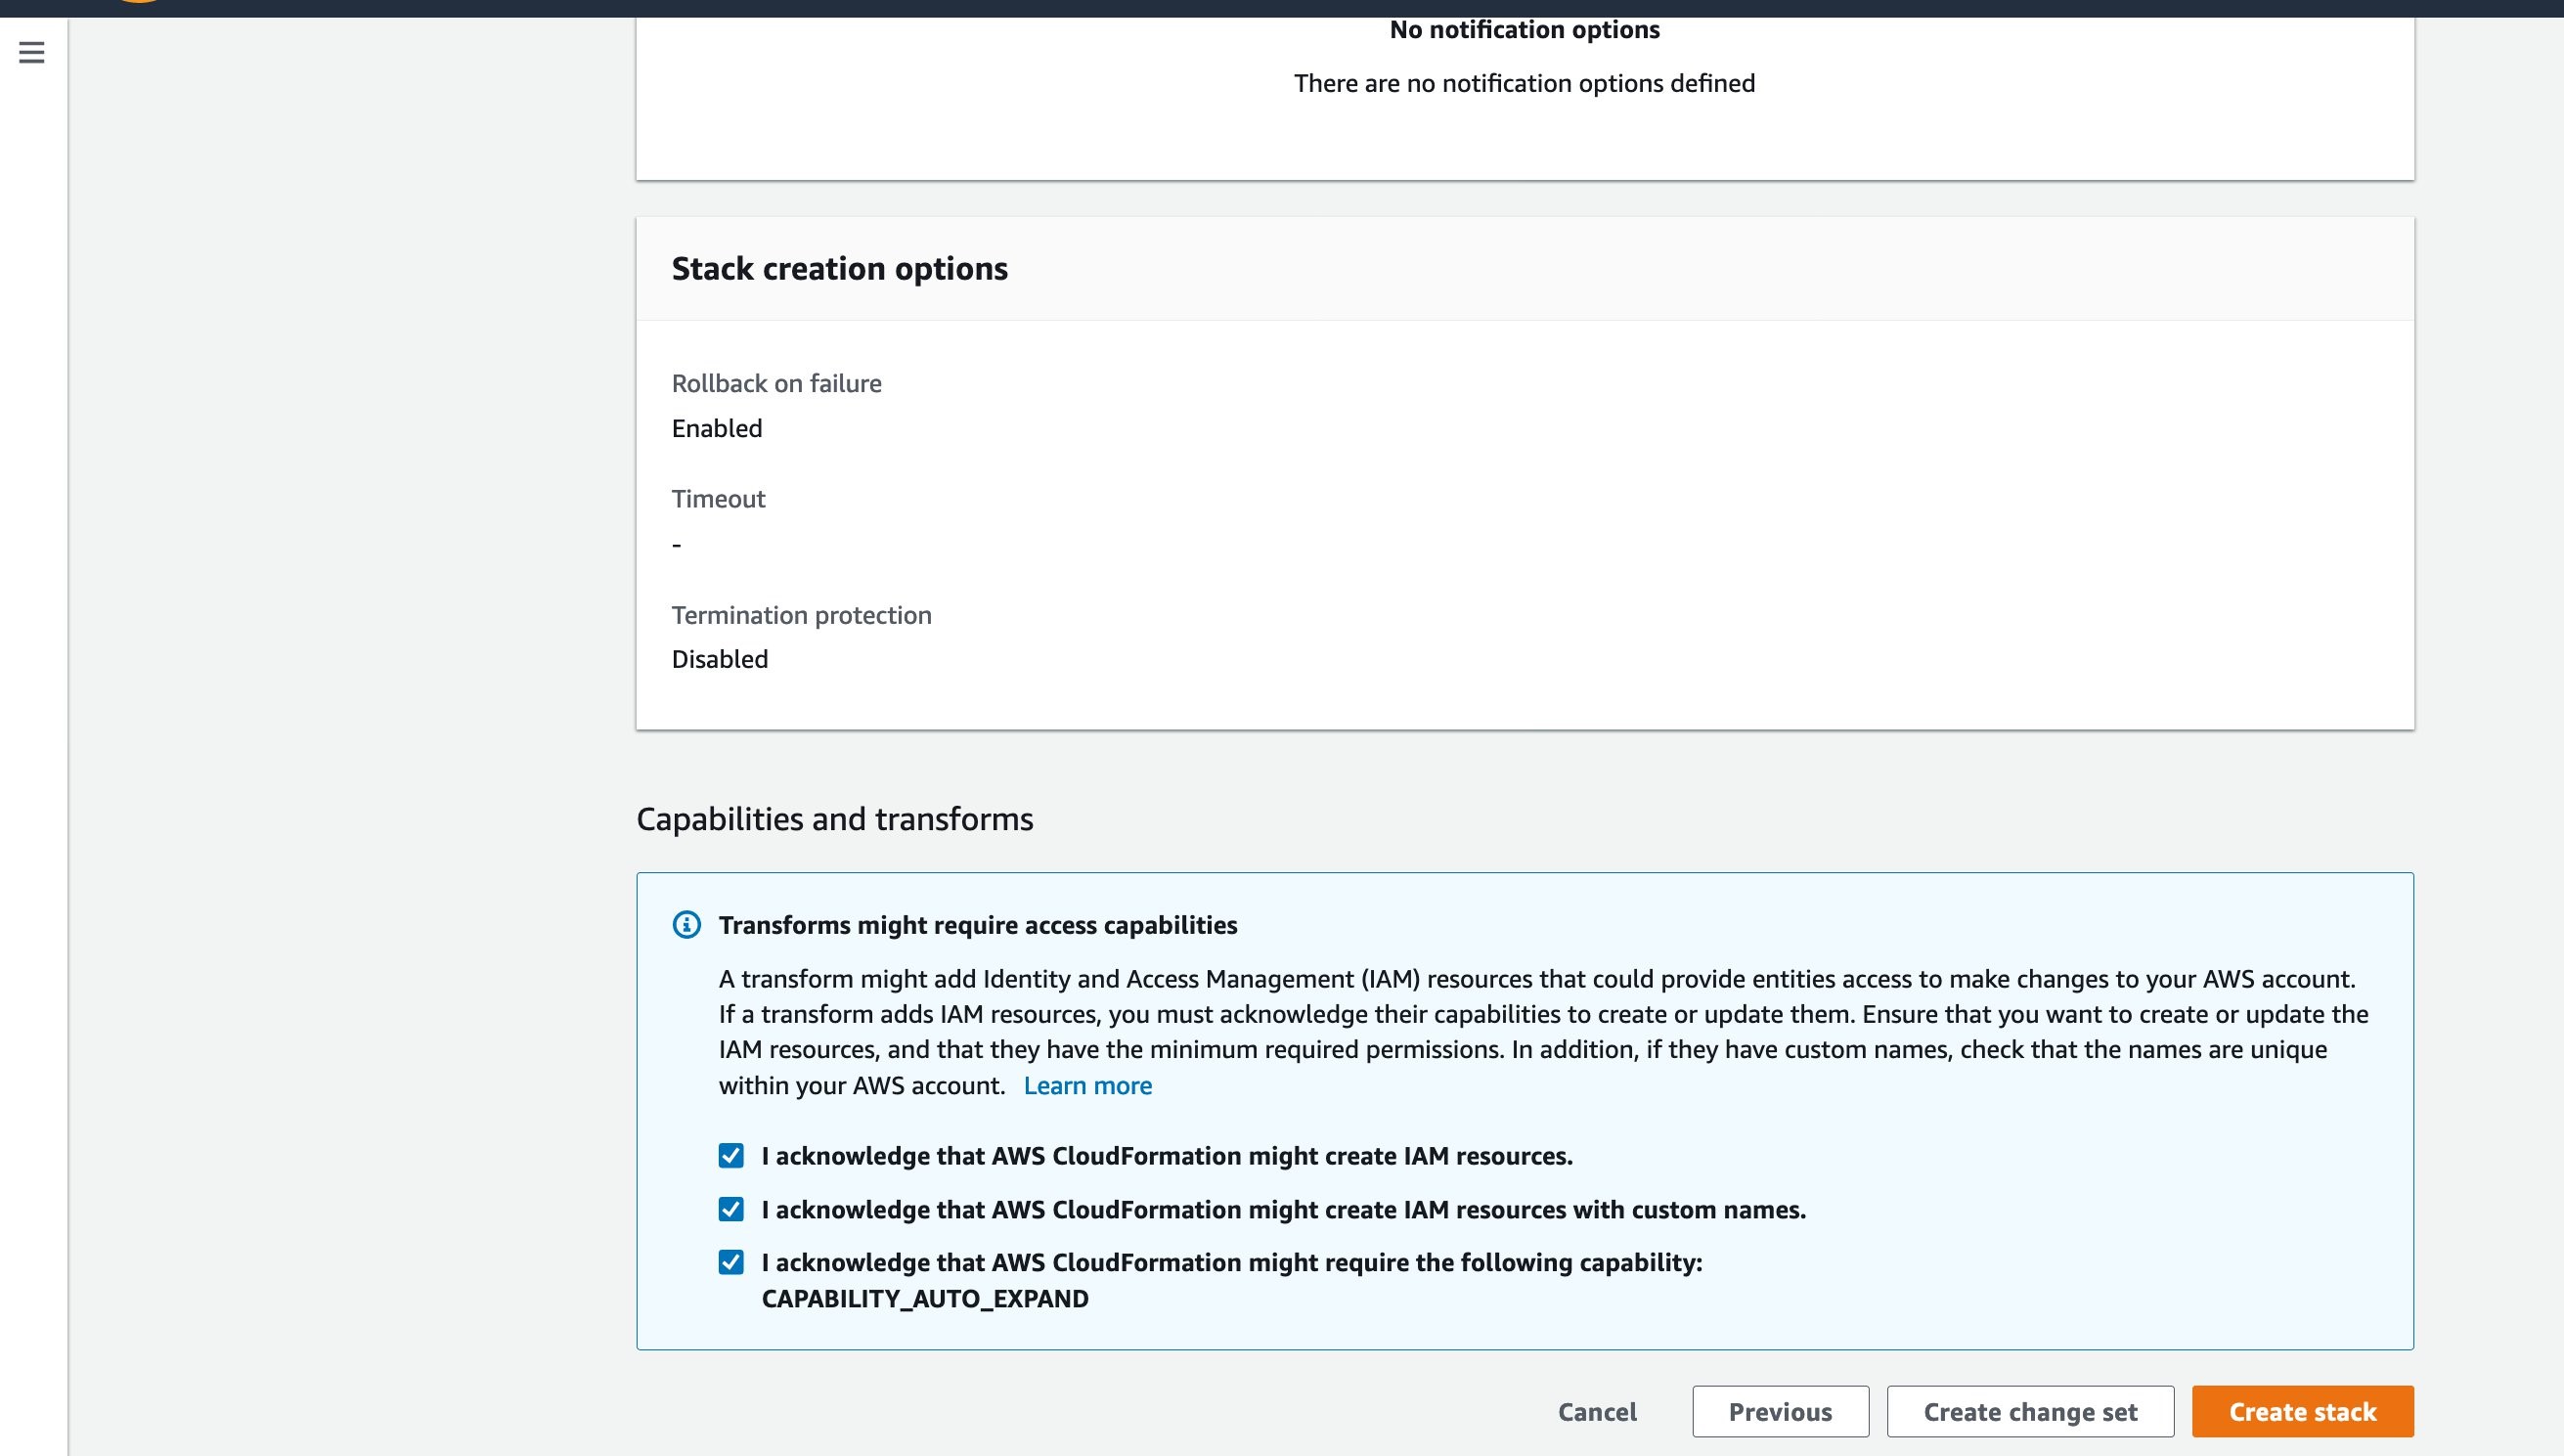
Task: Click the Disabled termination protection value
Action: (x=719, y=658)
